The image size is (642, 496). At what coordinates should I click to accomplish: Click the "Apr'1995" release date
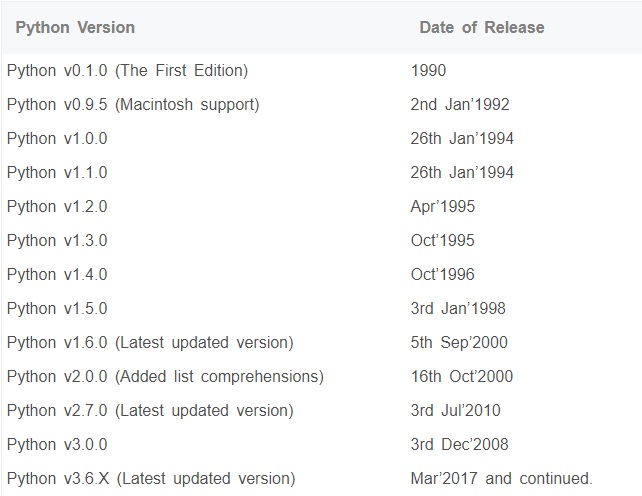pyautogui.click(x=443, y=206)
